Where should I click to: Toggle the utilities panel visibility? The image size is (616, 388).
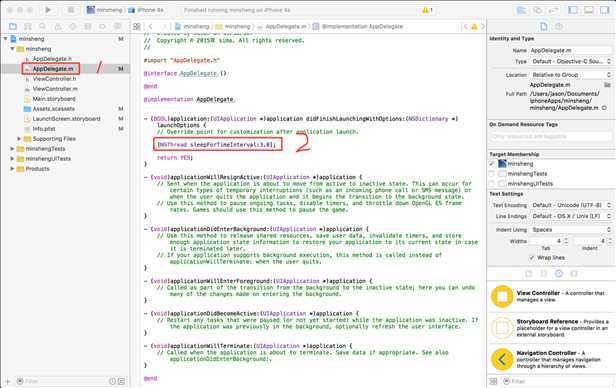click(x=605, y=10)
